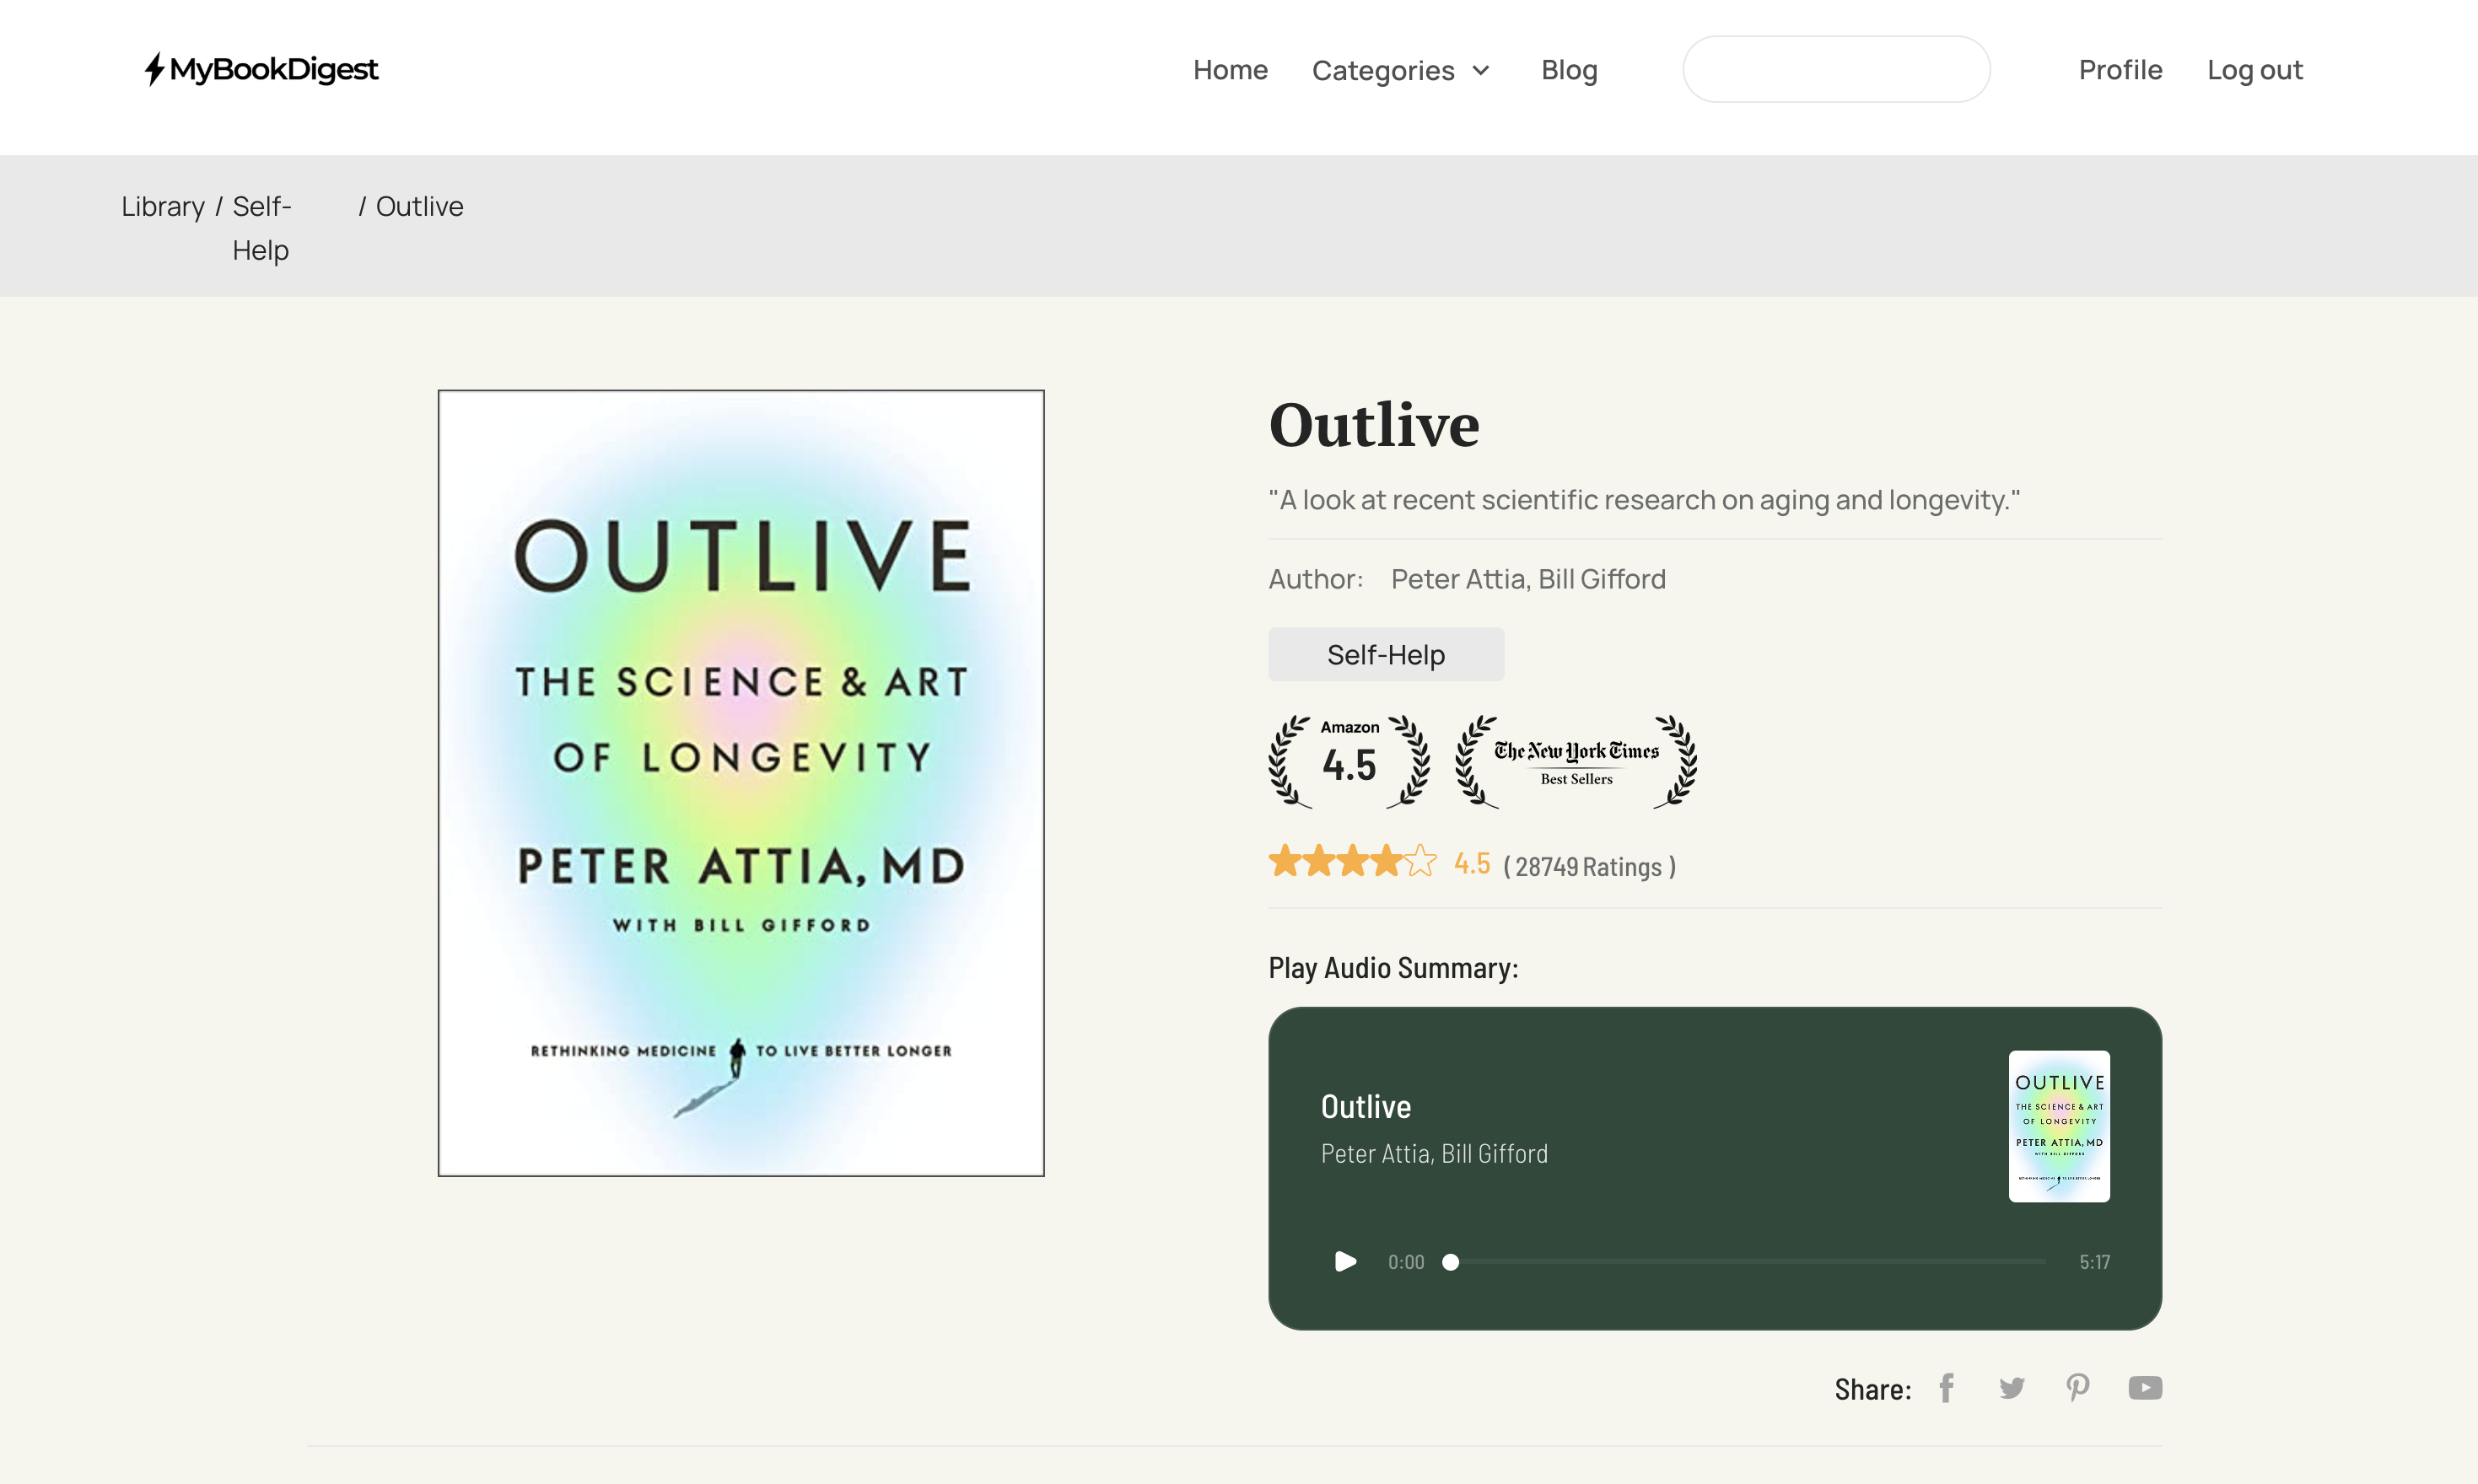Click the 28749 Ratings text
2478x1484 pixels.
1589,866
